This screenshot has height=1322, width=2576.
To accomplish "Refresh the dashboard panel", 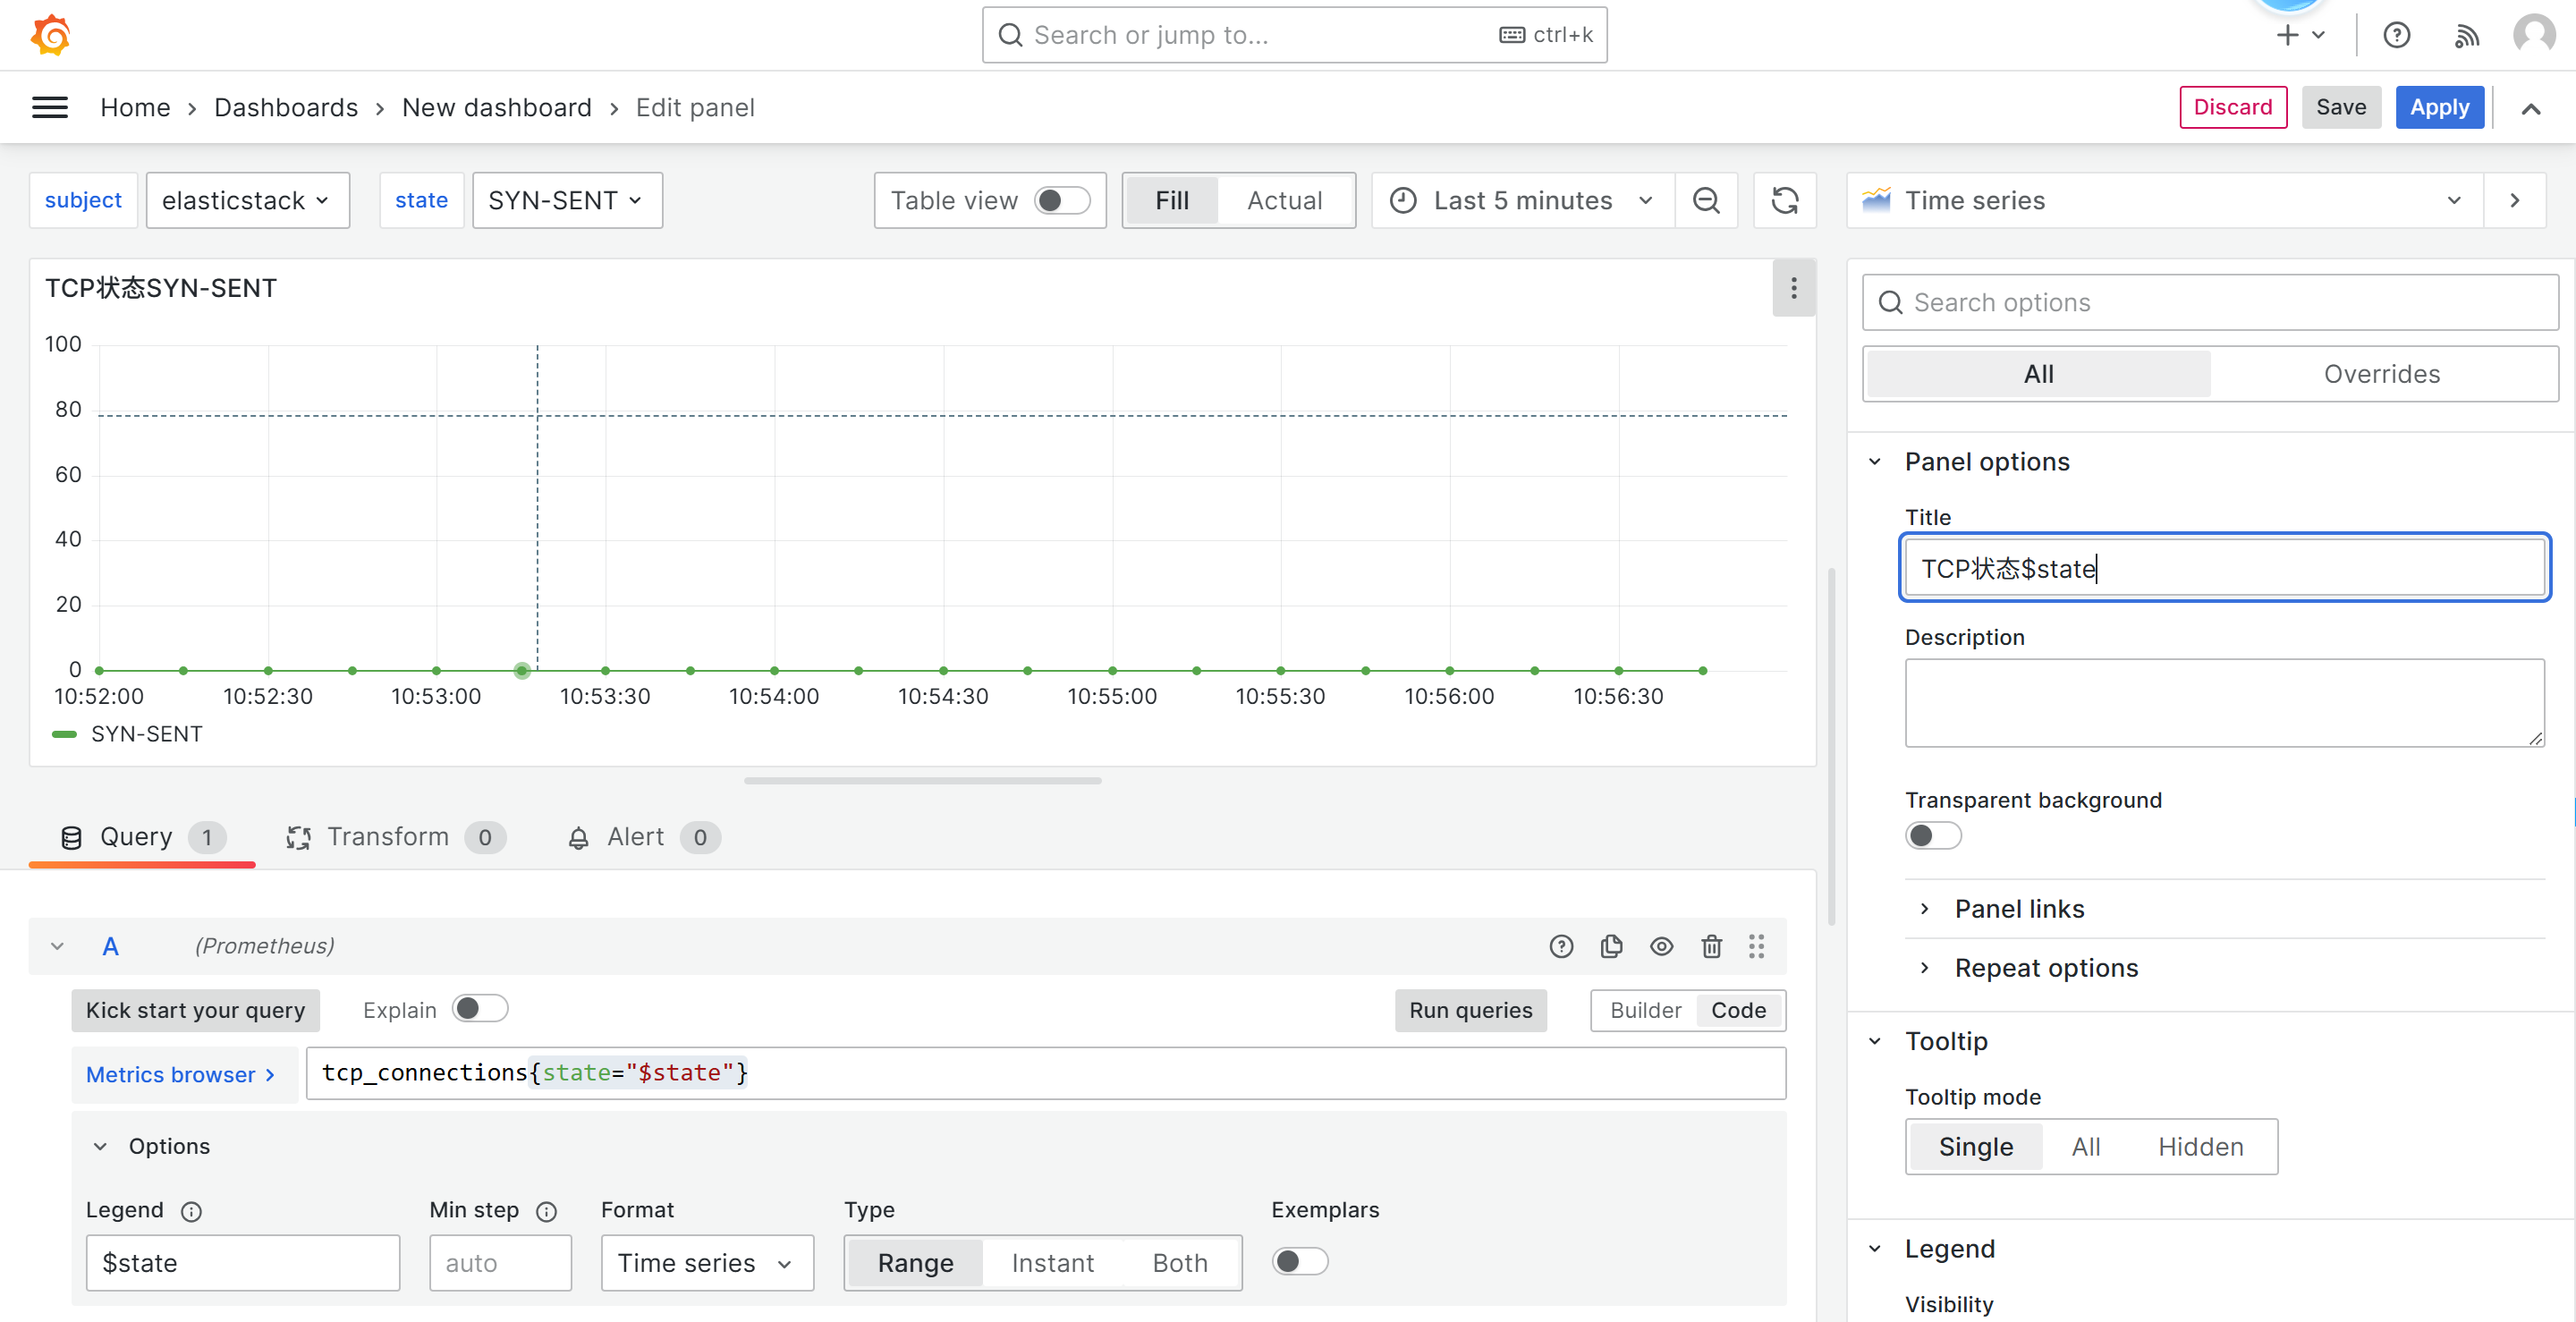I will click(x=1785, y=200).
